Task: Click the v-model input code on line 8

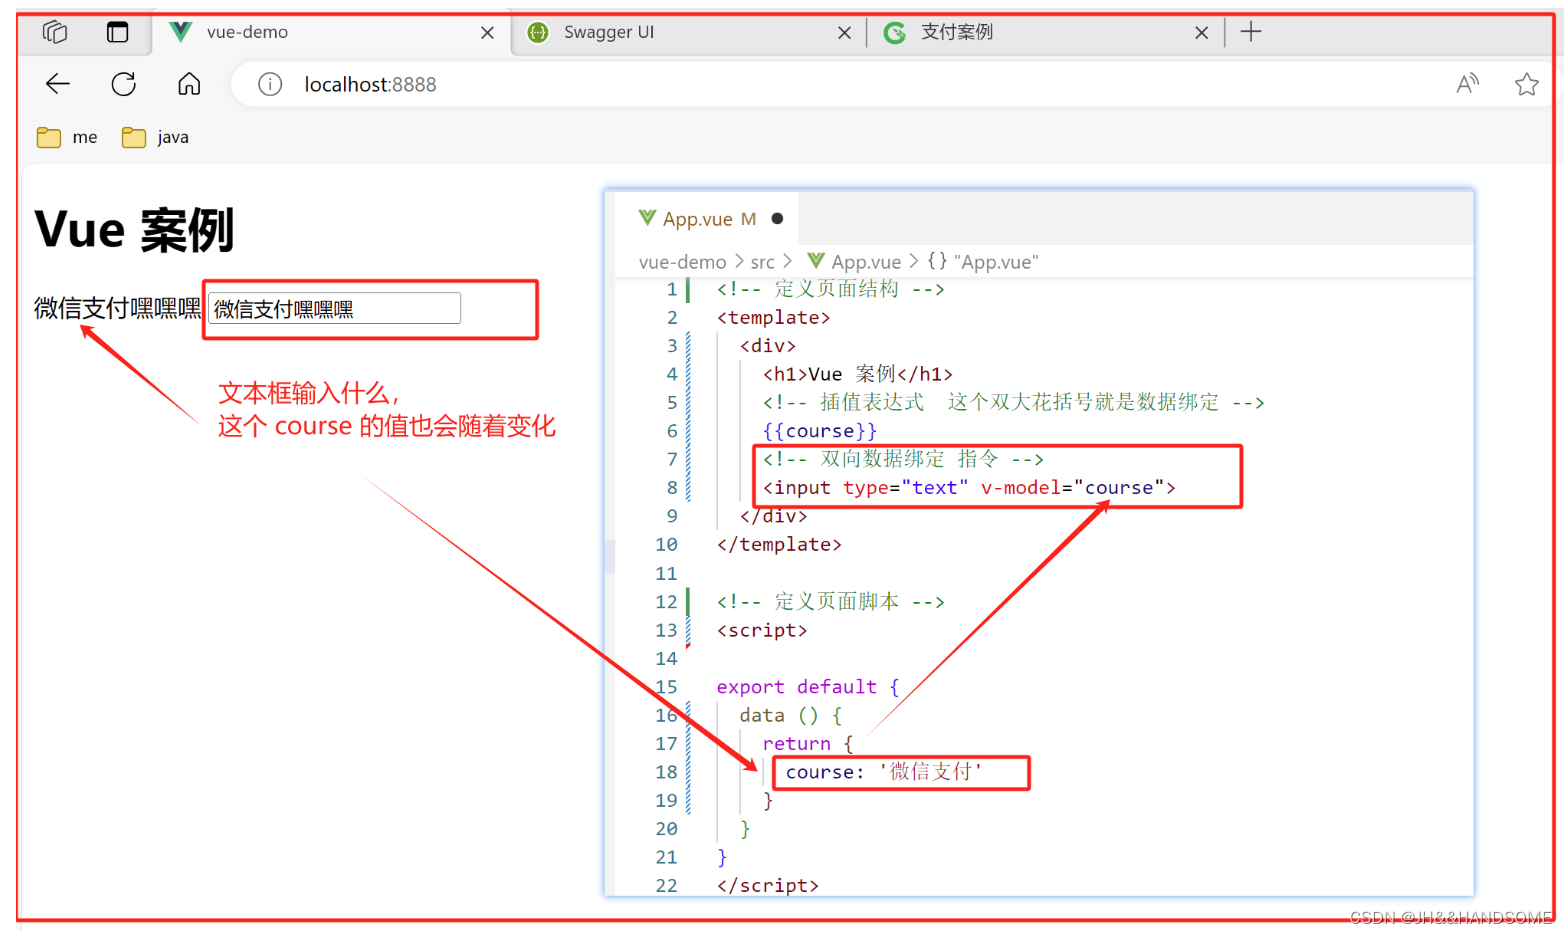Action: coord(969,488)
